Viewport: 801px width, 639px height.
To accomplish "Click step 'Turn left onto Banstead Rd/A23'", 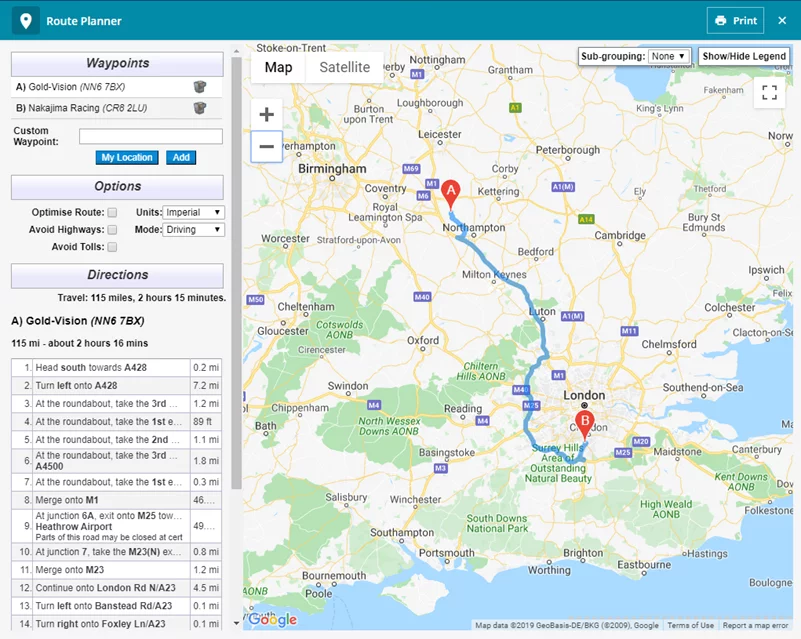I will (116, 606).
